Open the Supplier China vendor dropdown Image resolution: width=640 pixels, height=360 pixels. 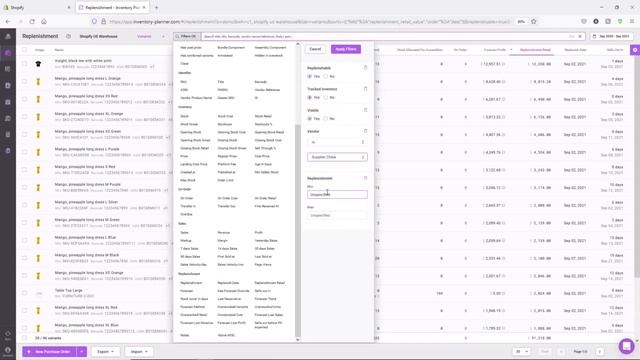pos(337,157)
